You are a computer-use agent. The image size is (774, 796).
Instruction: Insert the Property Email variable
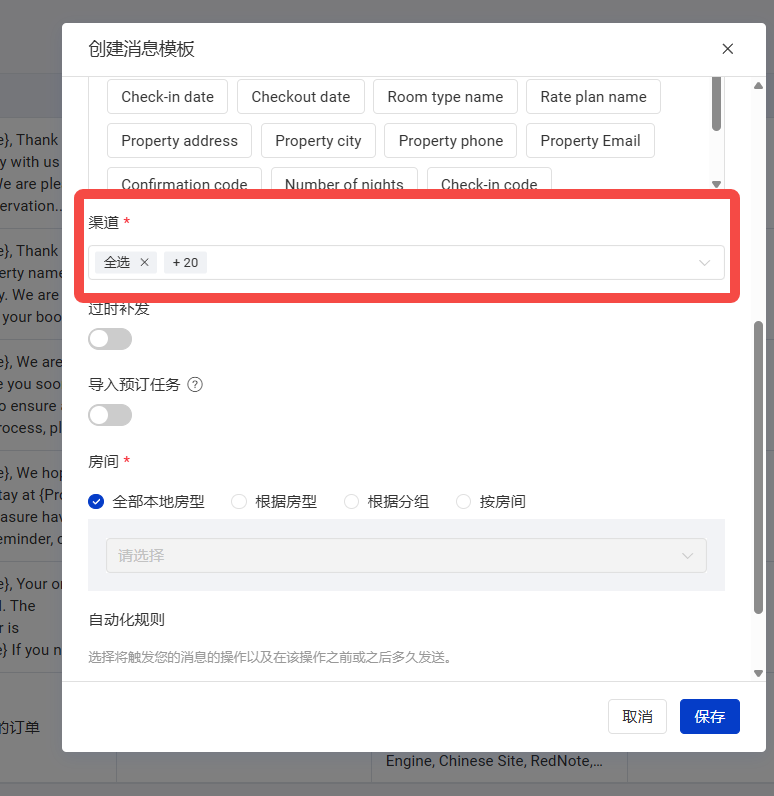tap(590, 141)
